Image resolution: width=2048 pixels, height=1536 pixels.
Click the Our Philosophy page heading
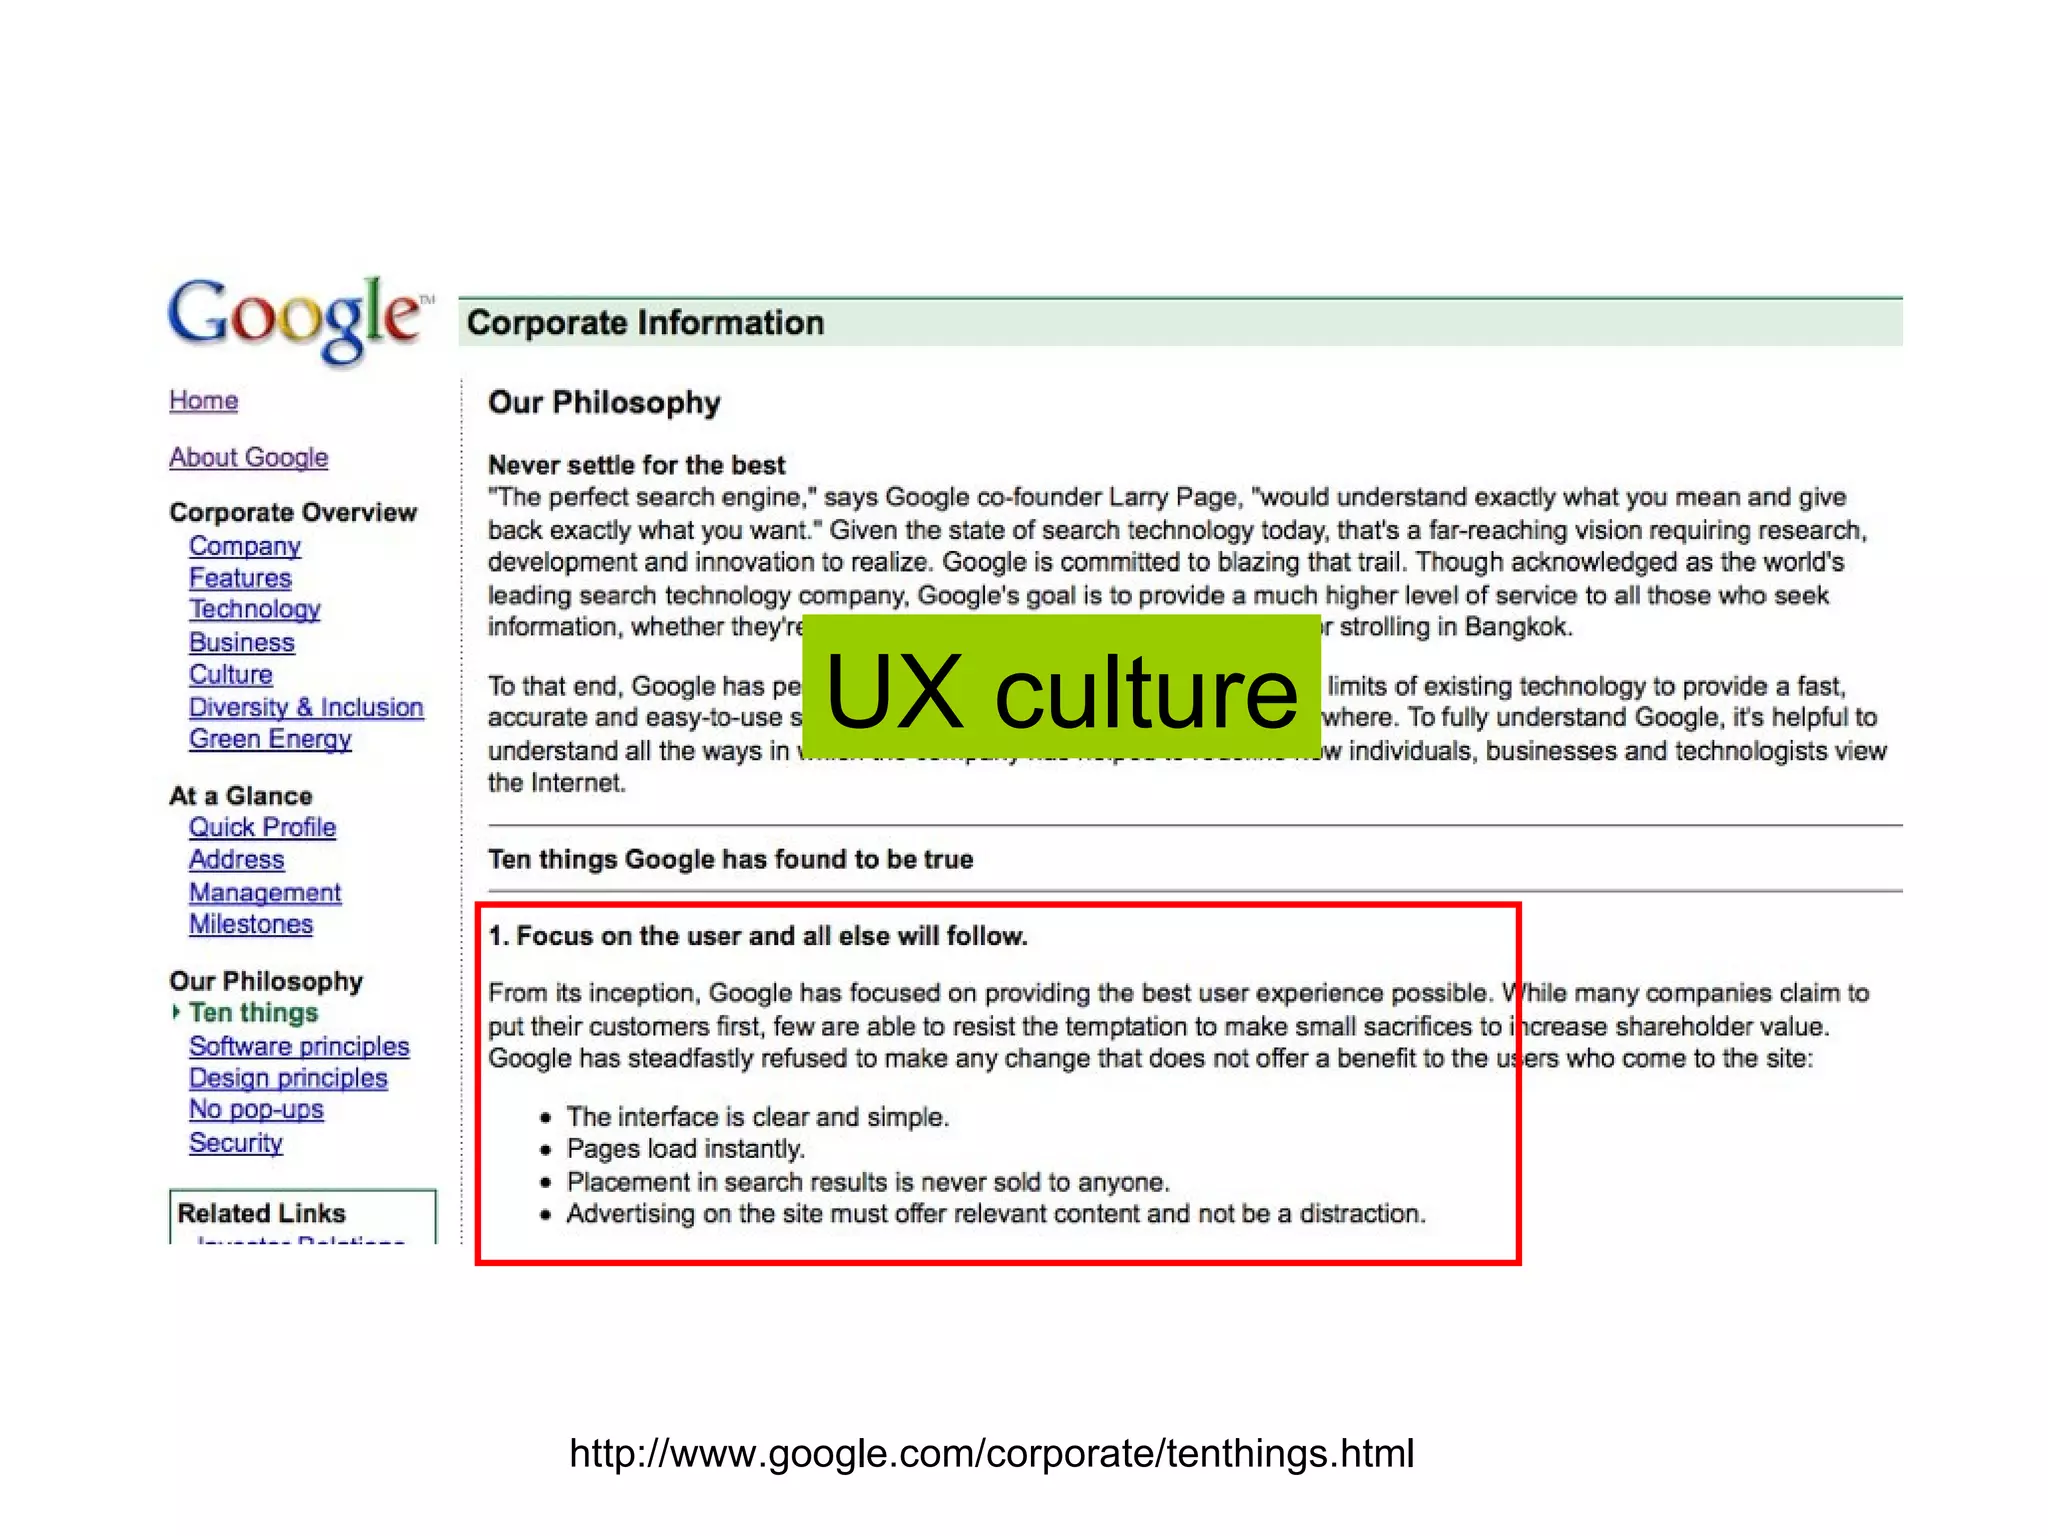604,402
